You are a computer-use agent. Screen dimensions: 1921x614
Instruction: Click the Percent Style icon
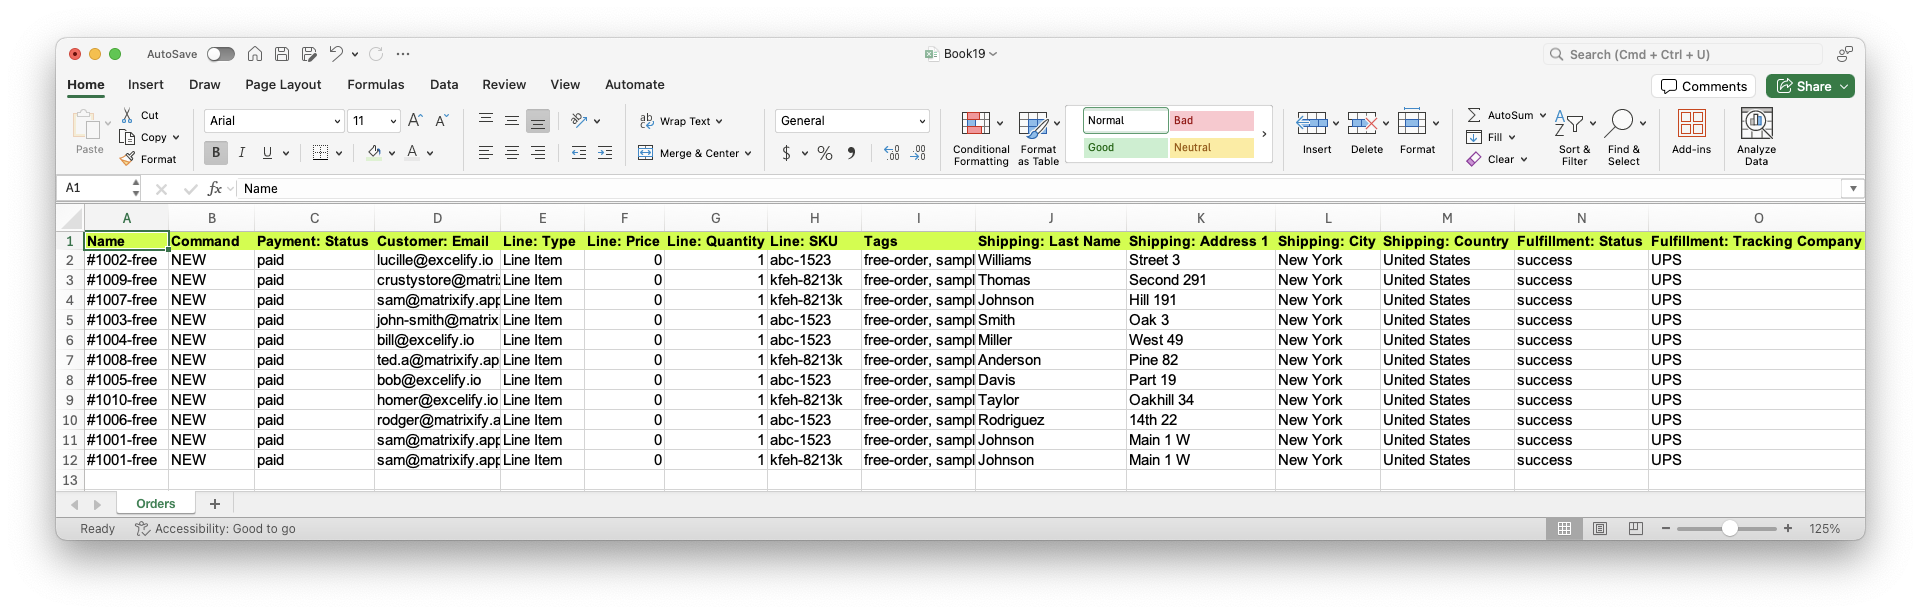(825, 153)
